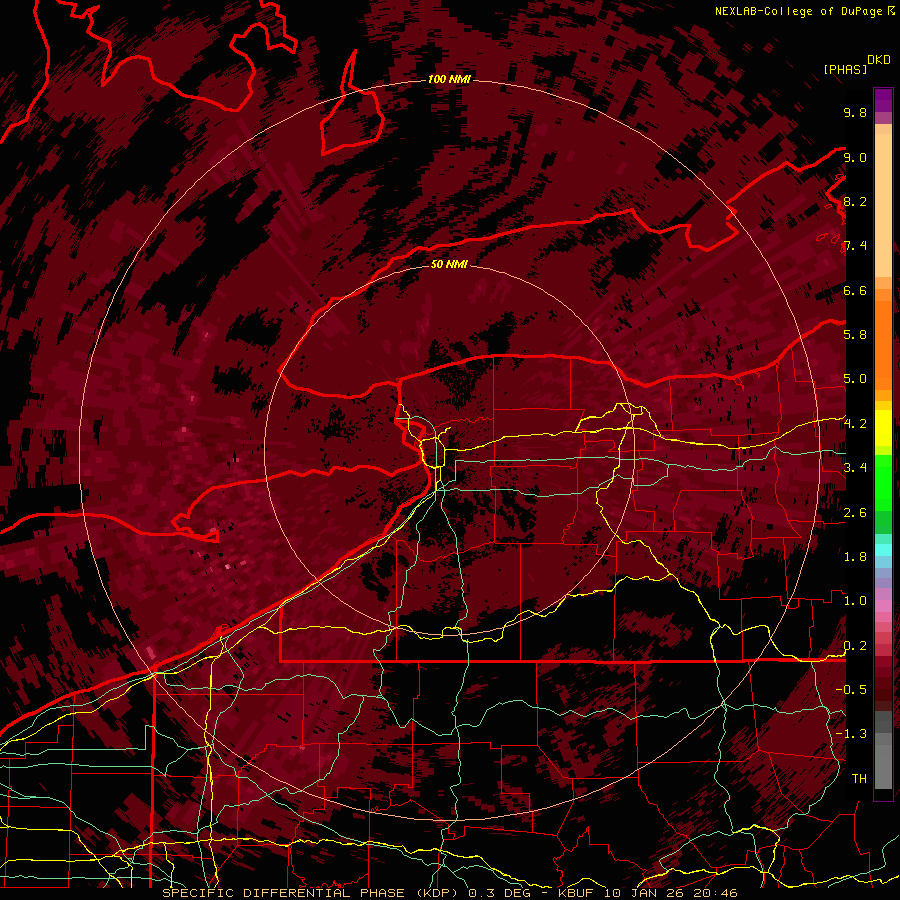
Task: Click the NEXLAB-College of DuPage credit text
Action: (x=798, y=11)
